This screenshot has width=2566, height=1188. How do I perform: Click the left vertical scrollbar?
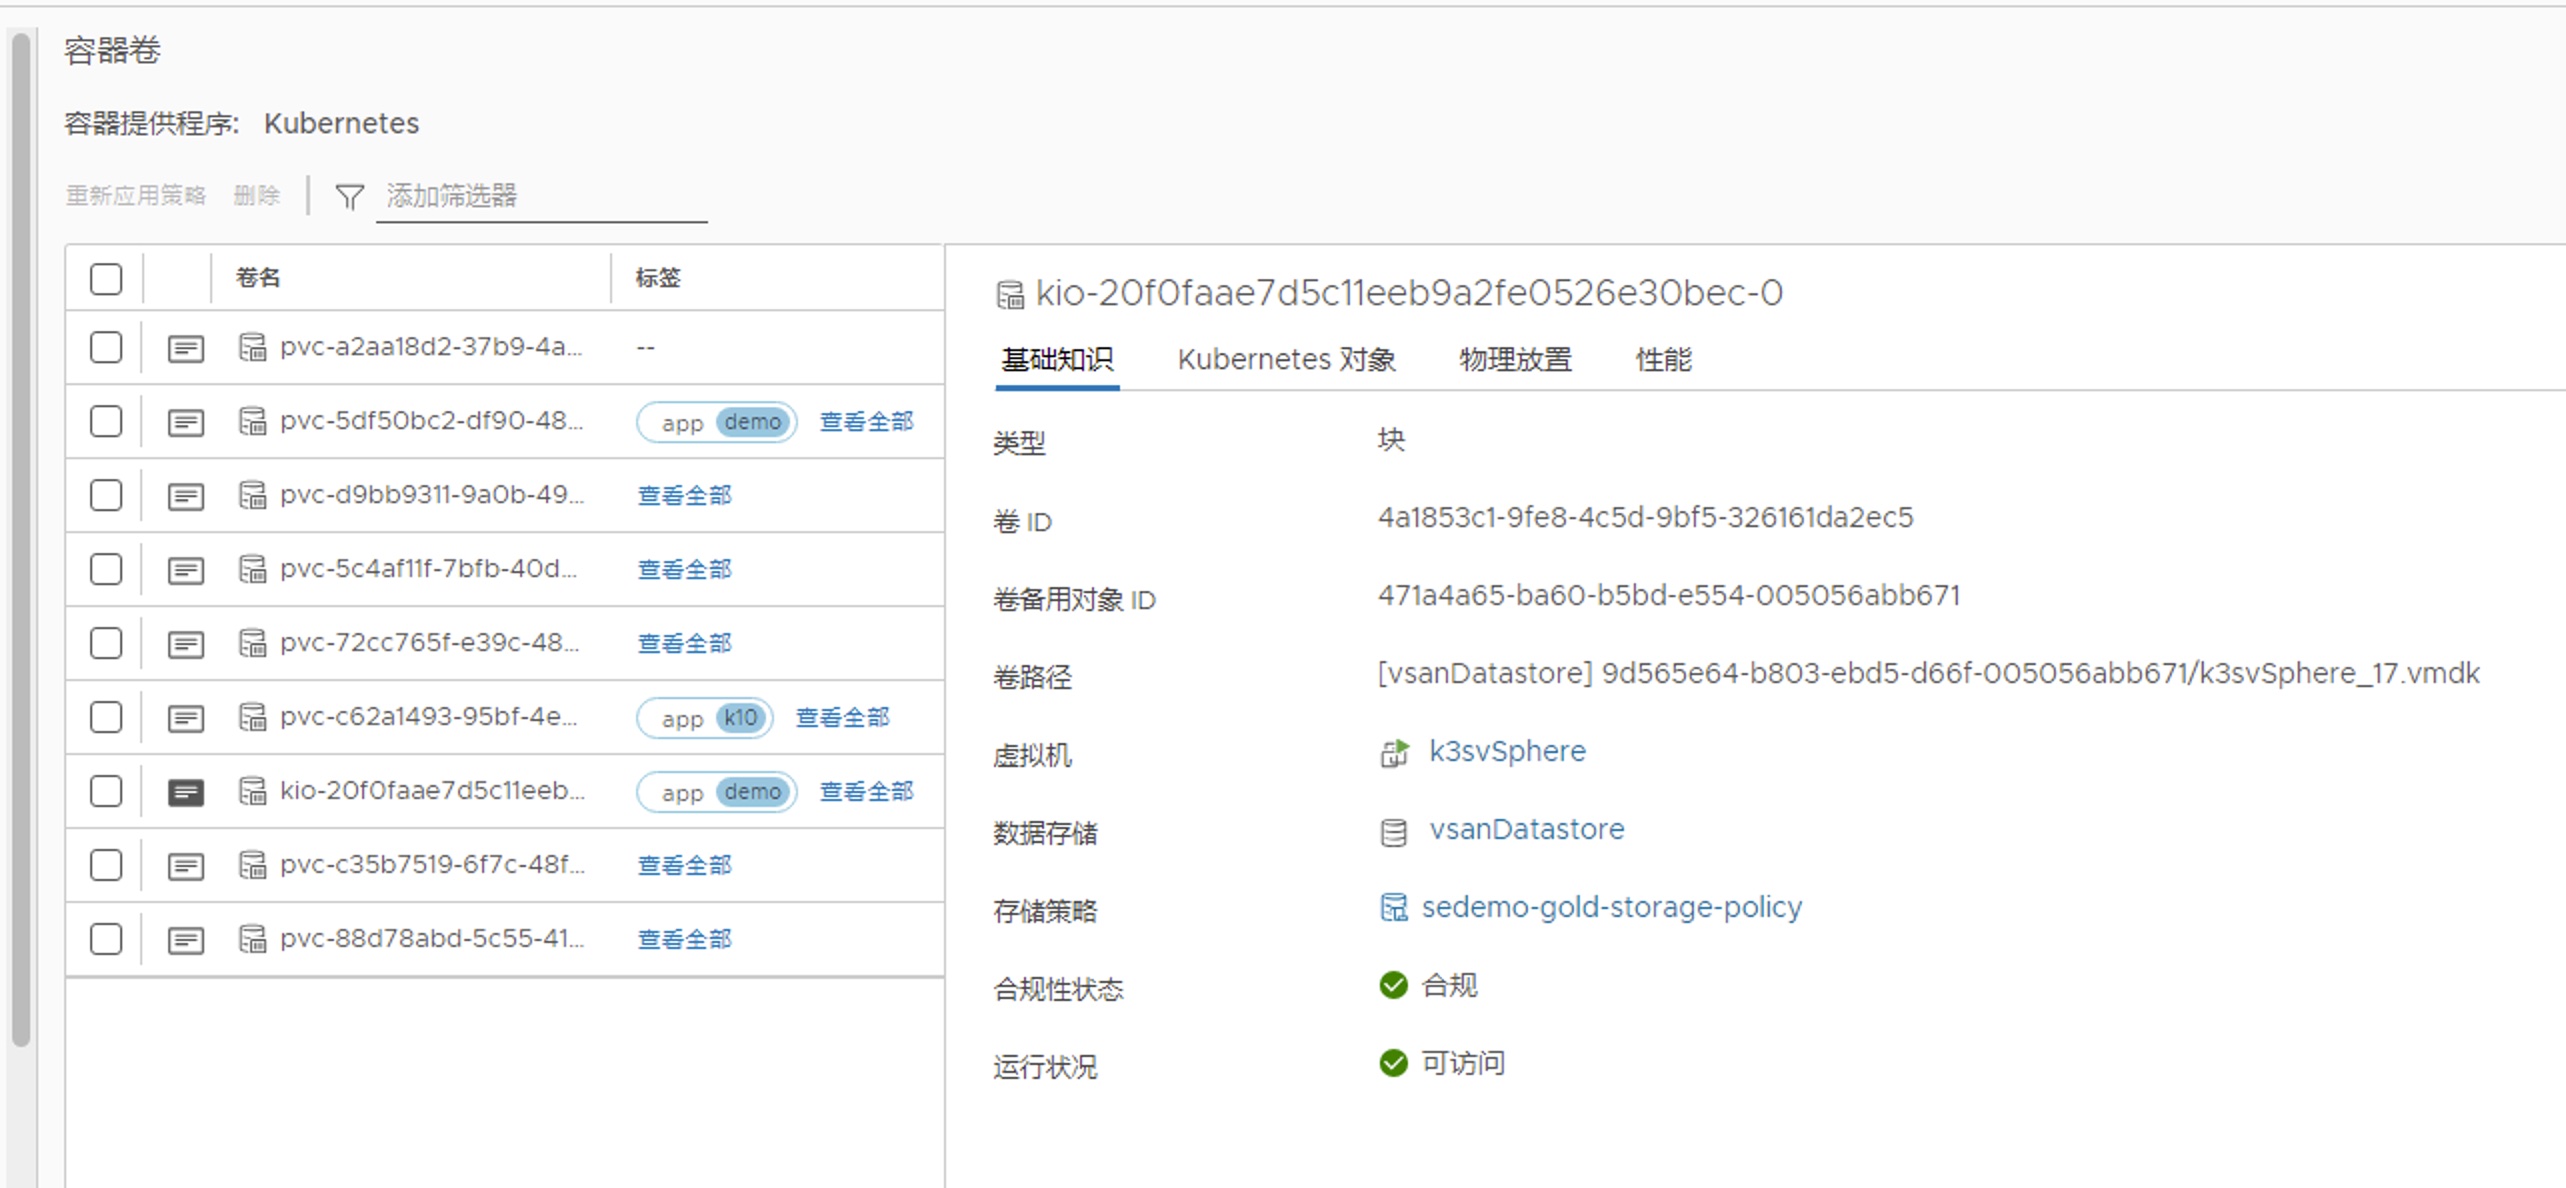pyautogui.click(x=20, y=540)
